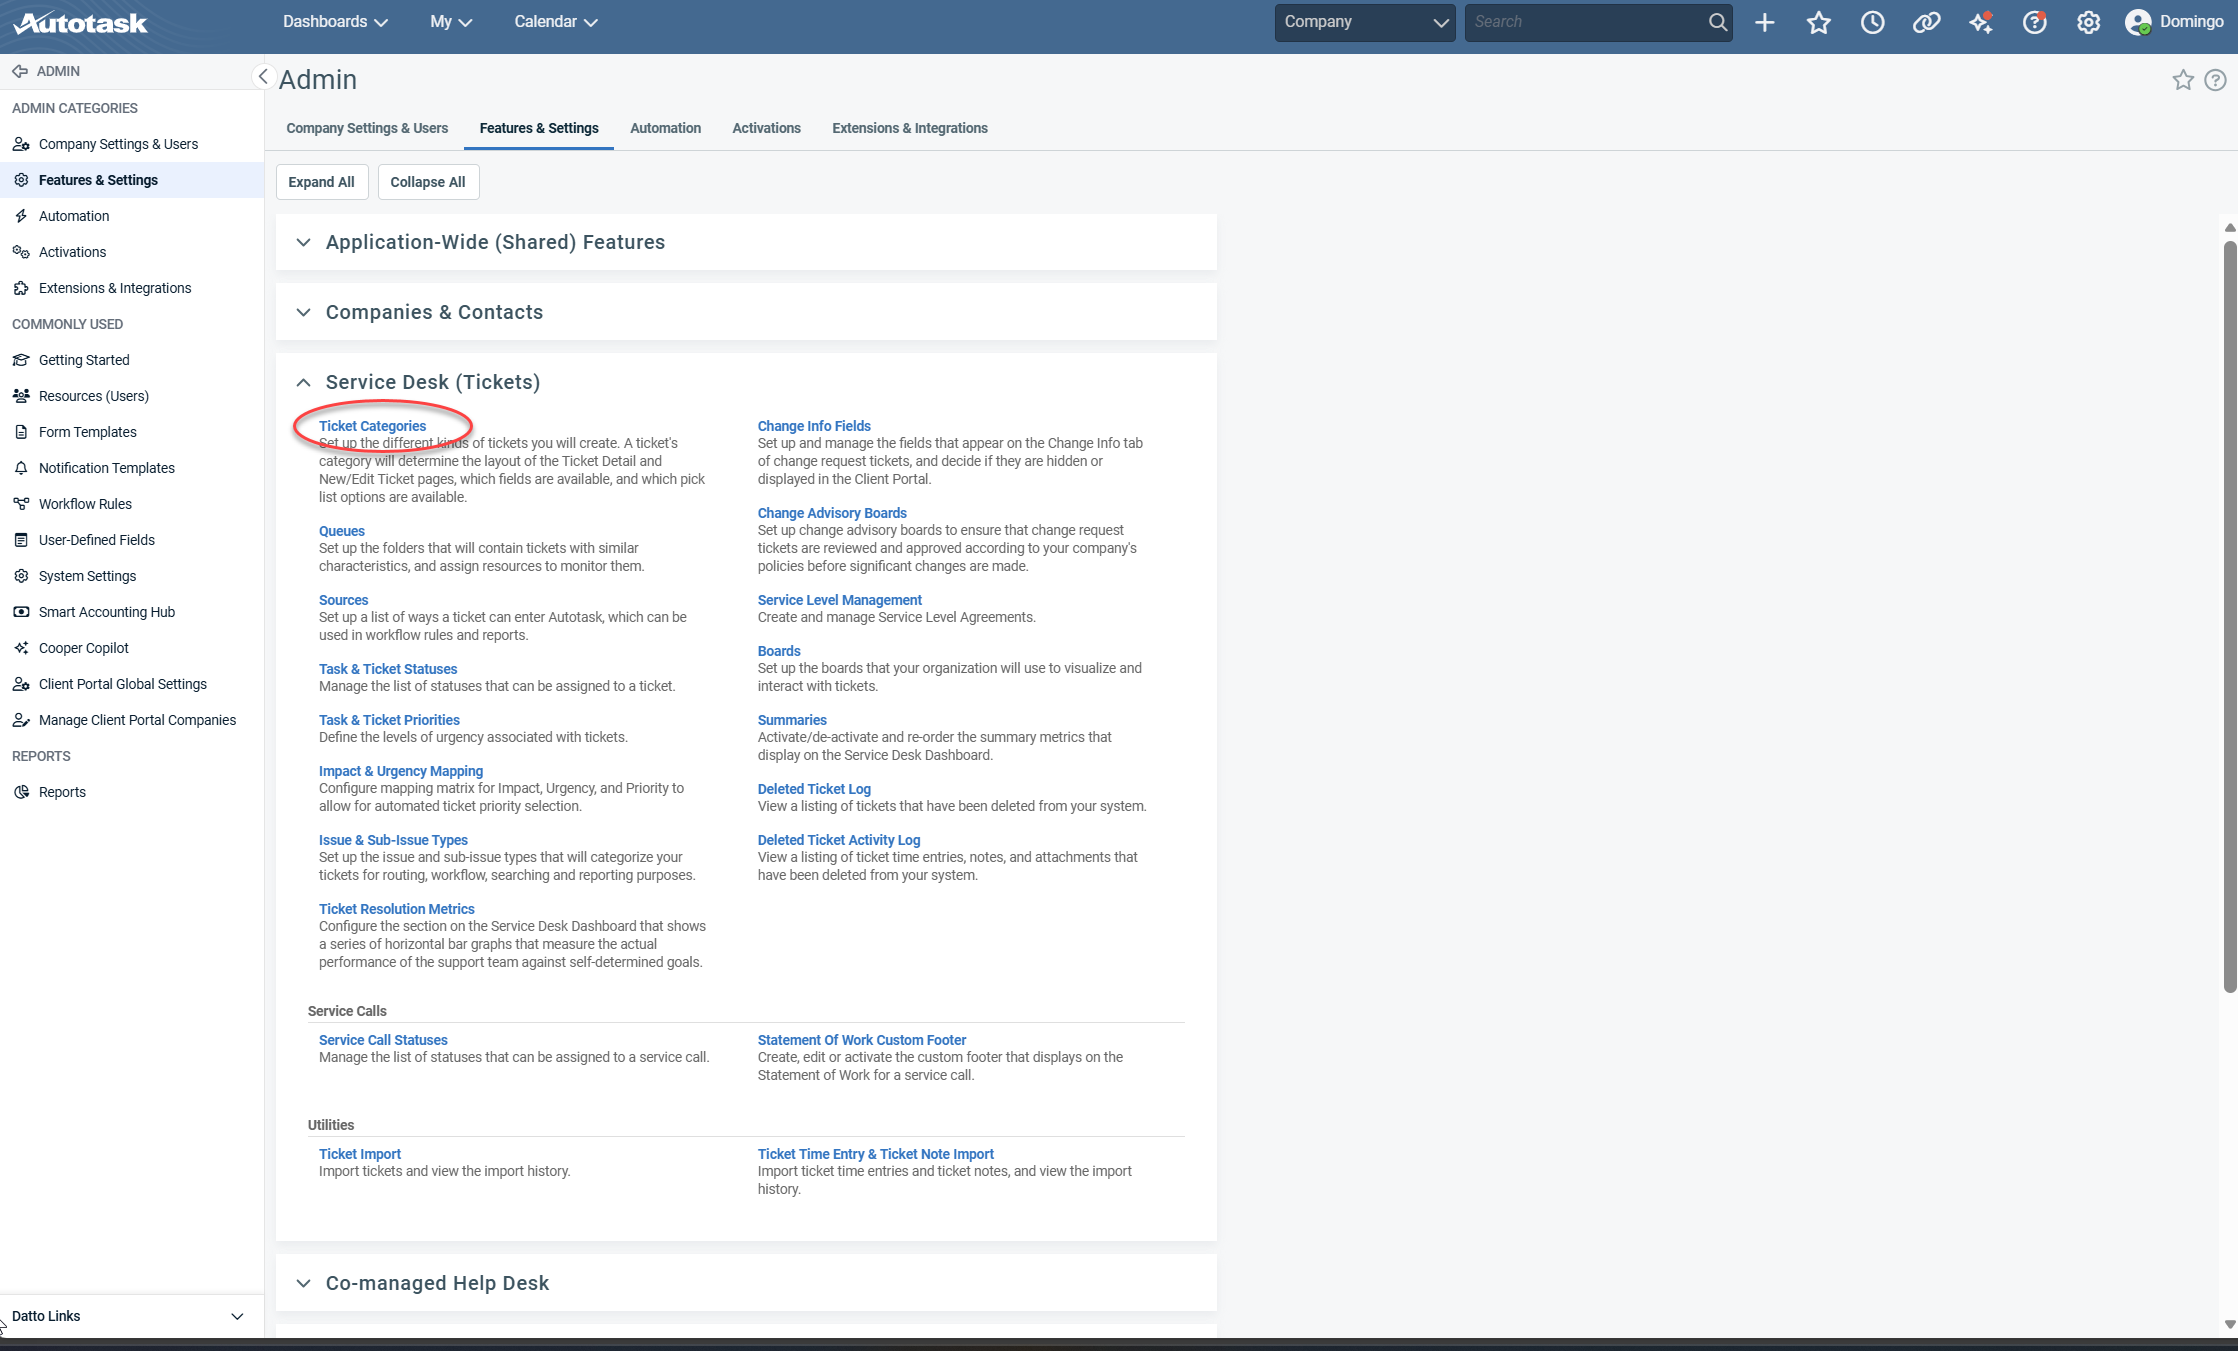Open the recent history clock icon

pos(1872,22)
